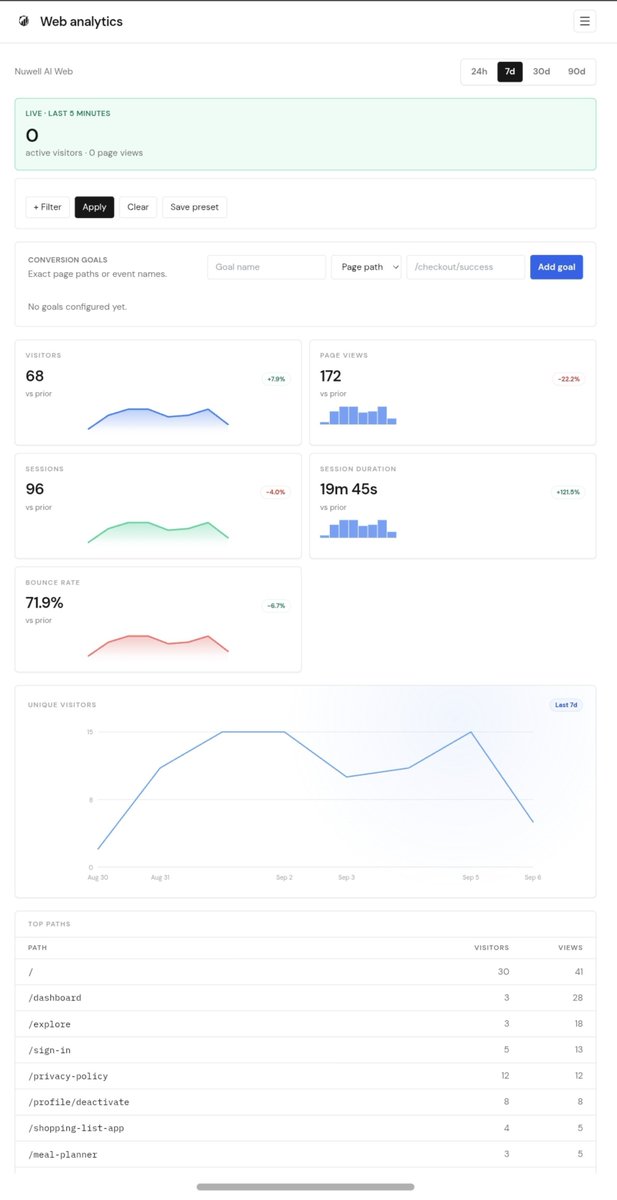The image size is (617, 1200).
Task: Select the 24h time range
Action: [x=479, y=72]
